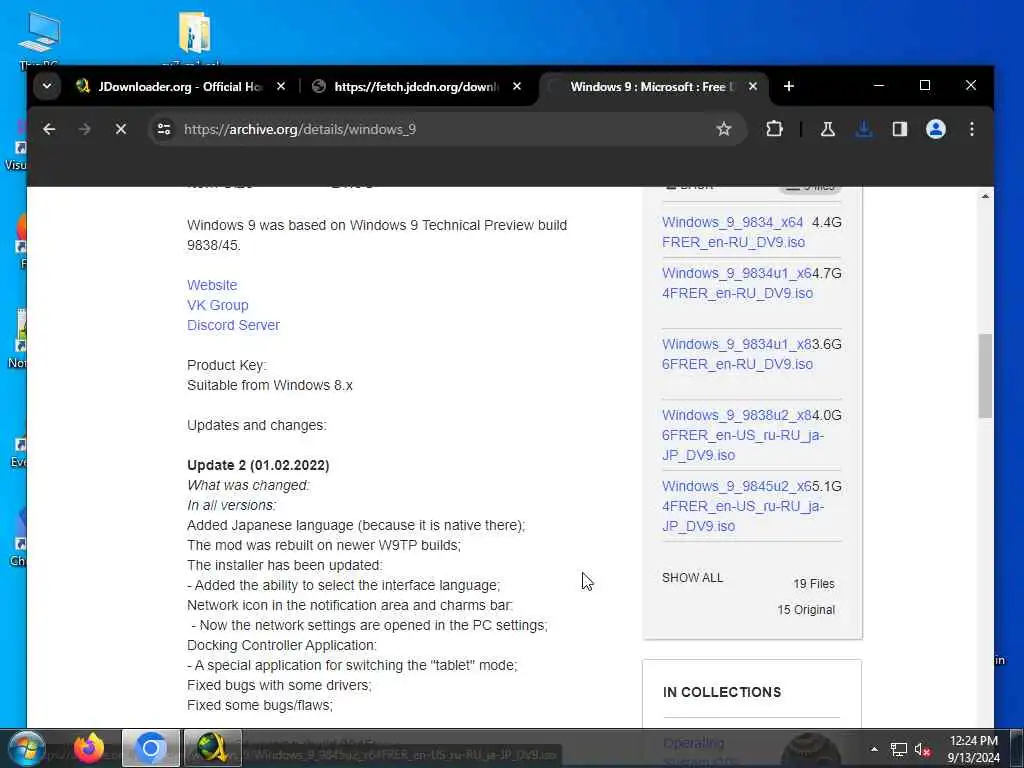Image resolution: width=1024 pixels, height=768 pixels.
Task: Click the page vertical scrollbar thumb
Action: tap(985, 376)
